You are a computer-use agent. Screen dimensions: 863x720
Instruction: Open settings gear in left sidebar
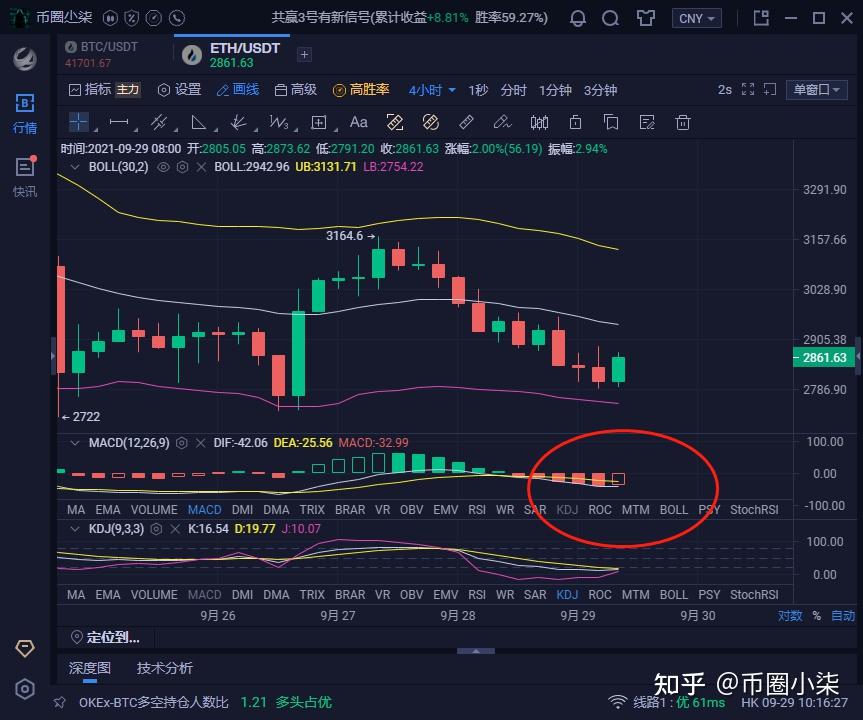[x=25, y=689]
